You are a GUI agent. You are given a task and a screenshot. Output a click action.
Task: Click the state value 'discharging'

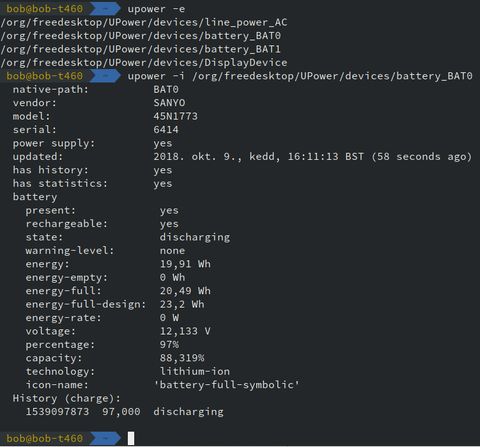[195, 237]
